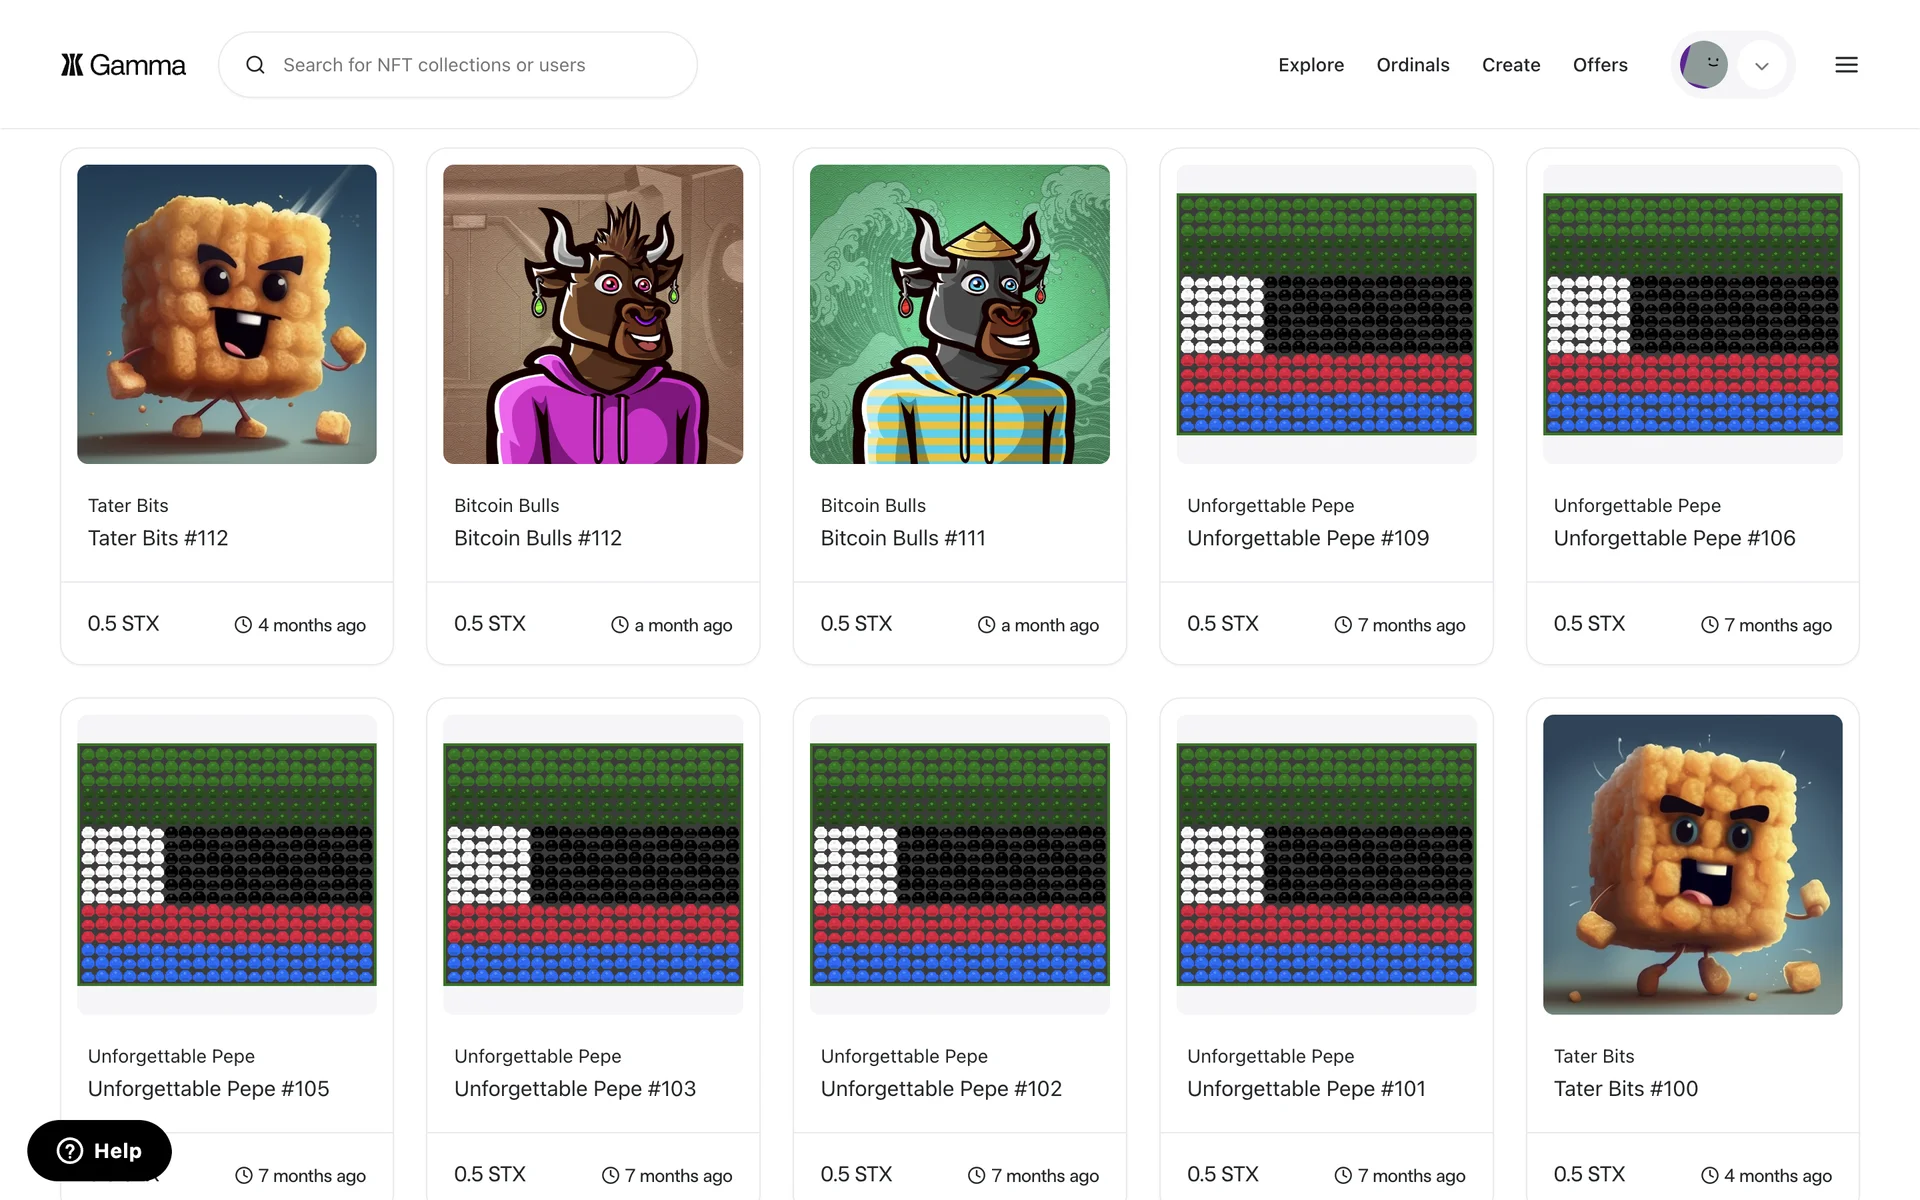Open the Create menu item
Screen dimensions: 1920x1200
tap(1510, 65)
